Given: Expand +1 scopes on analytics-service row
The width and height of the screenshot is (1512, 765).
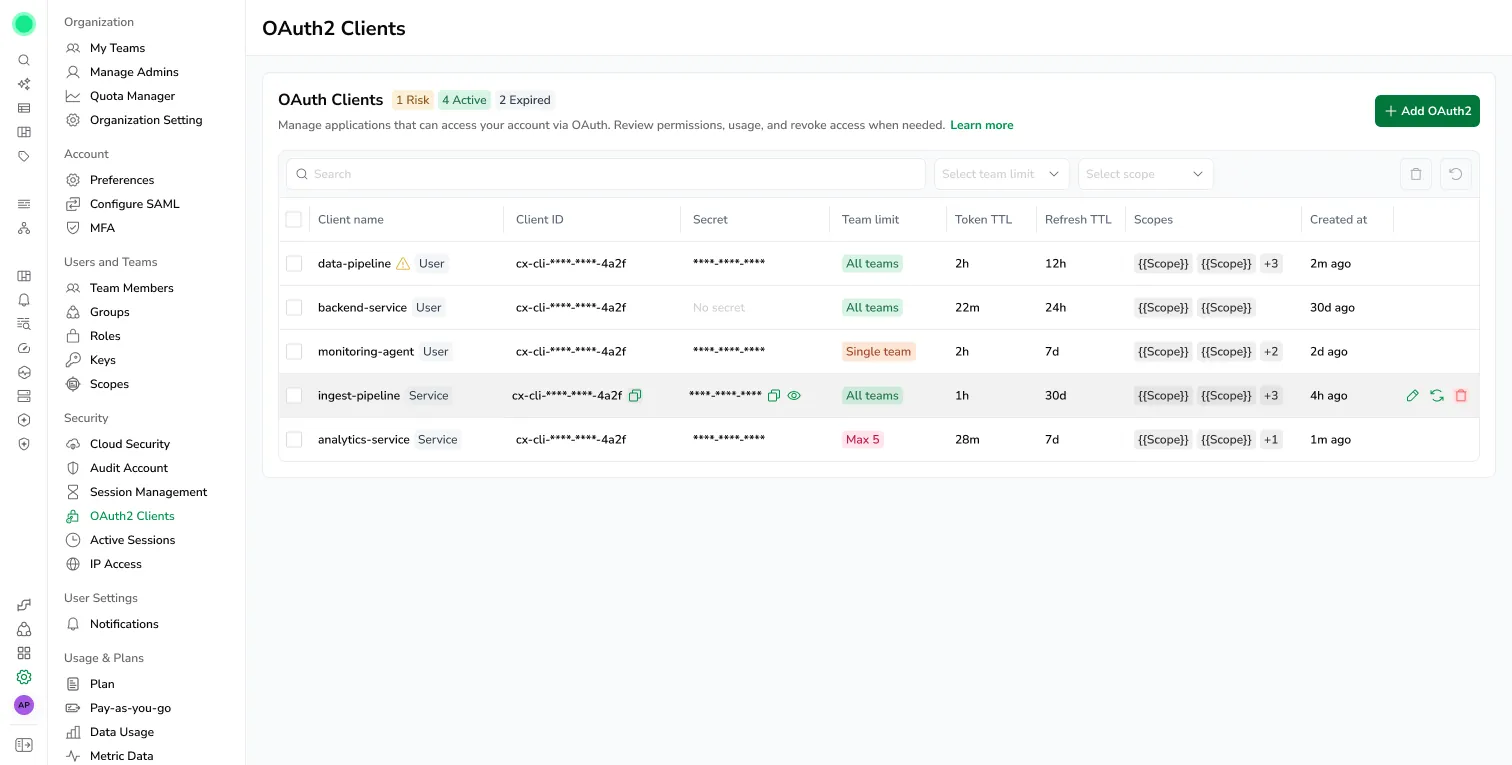Looking at the screenshot, I should click(1270, 440).
